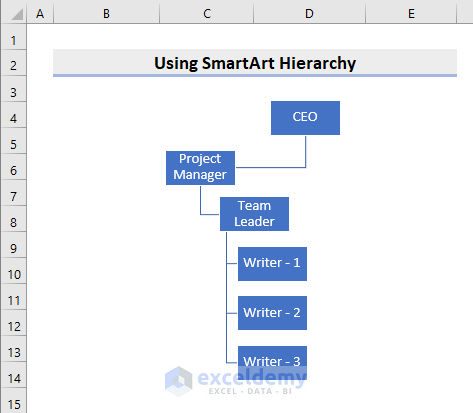Screen dimensions: 473x413
Task: Select the Writer - 2 box
Action: pos(272,313)
